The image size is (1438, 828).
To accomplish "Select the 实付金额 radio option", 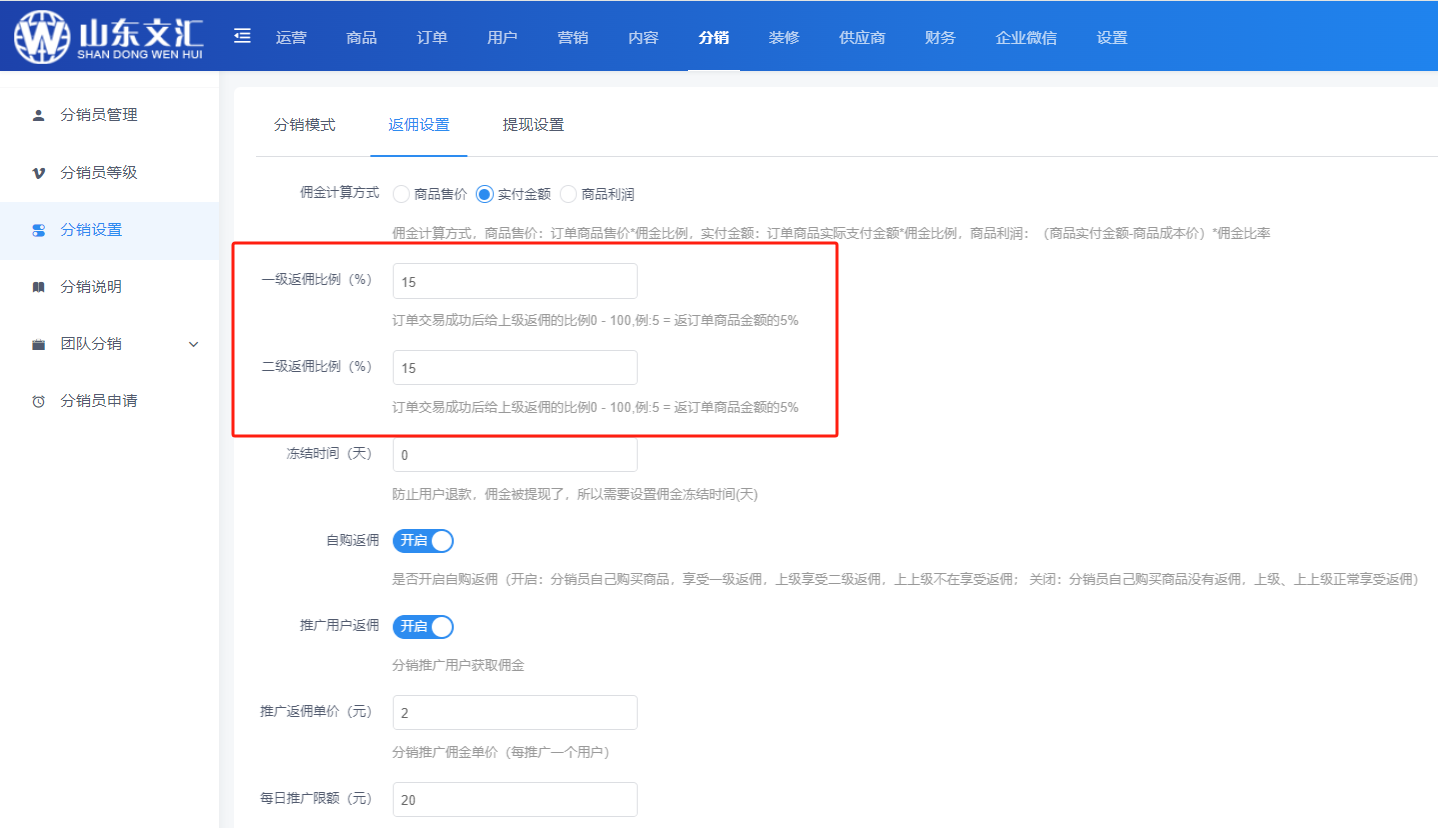I will pyautogui.click(x=485, y=194).
